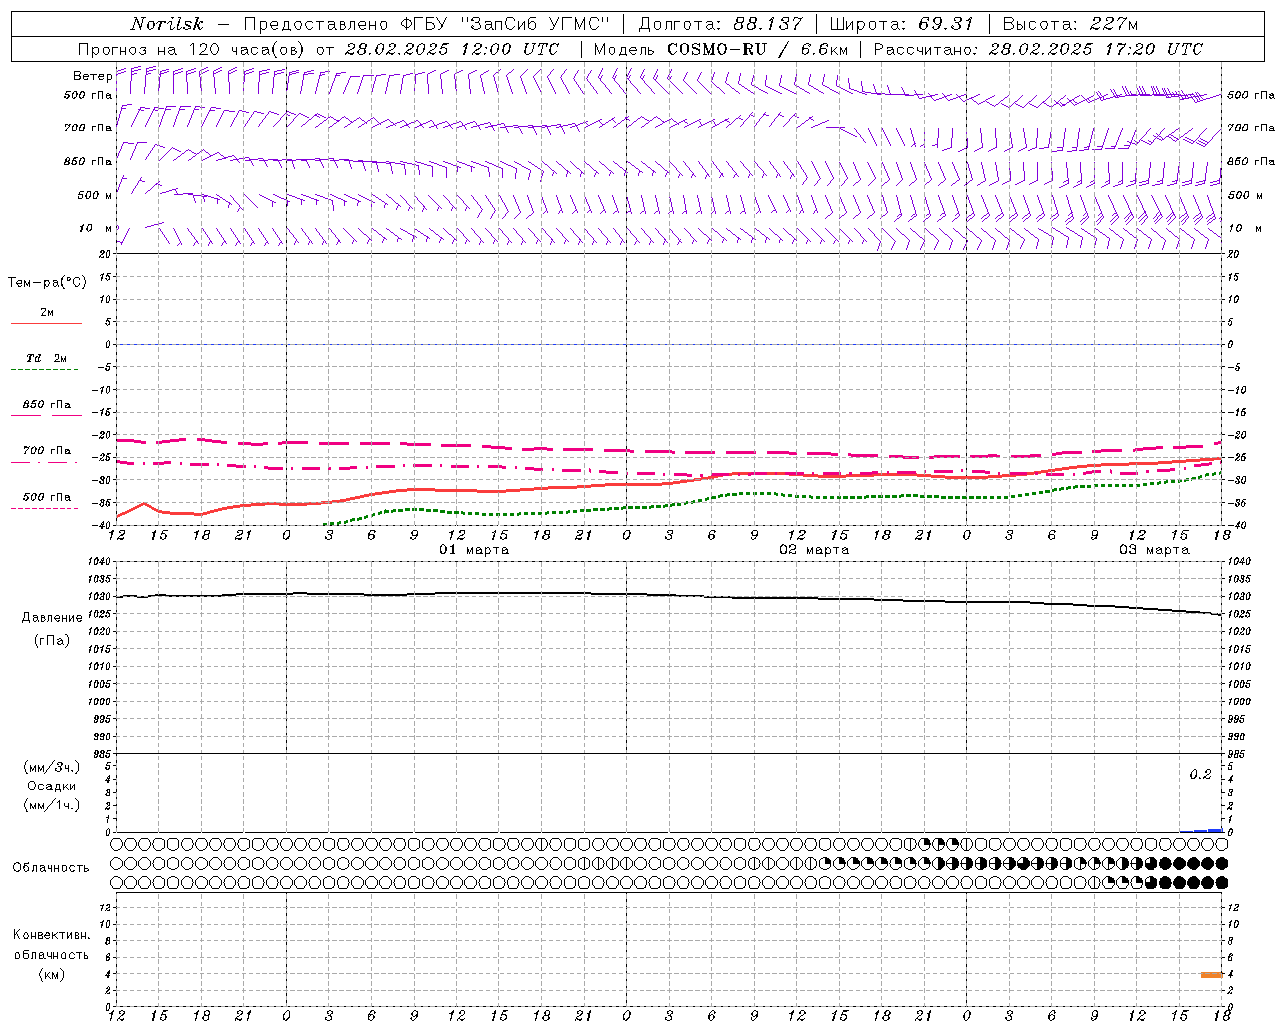Click the 'Облачность' cloudiness label

(x=51, y=868)
